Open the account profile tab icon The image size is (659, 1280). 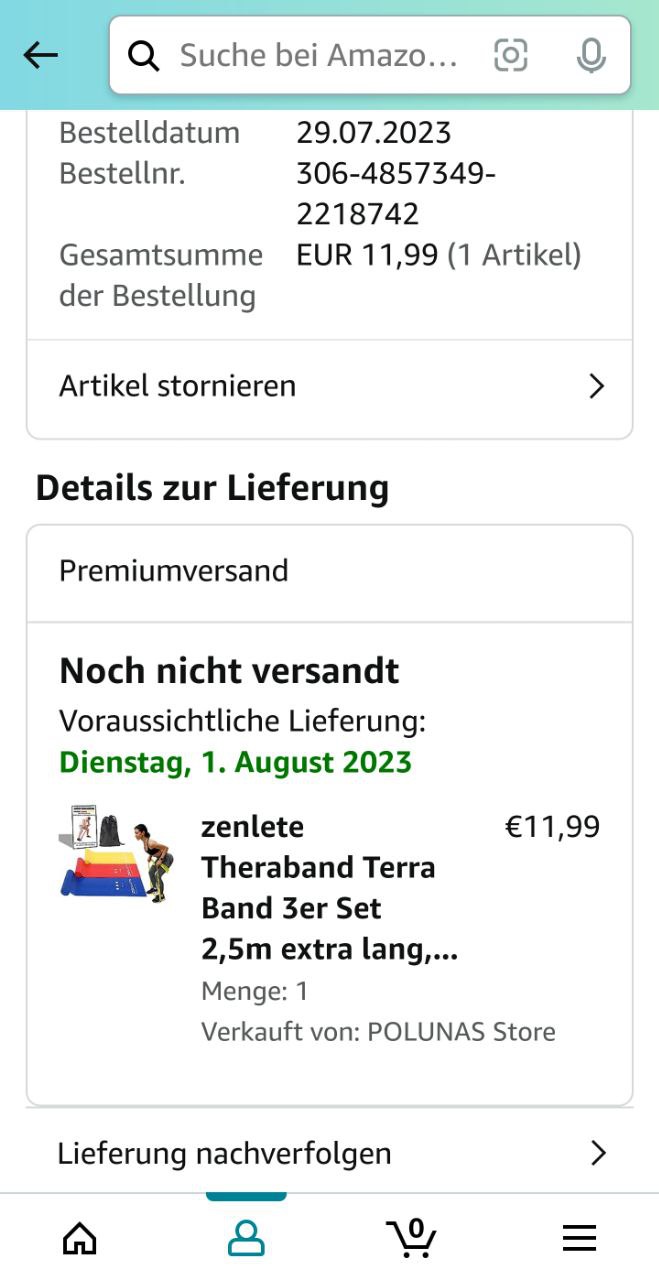point(246,1238)
